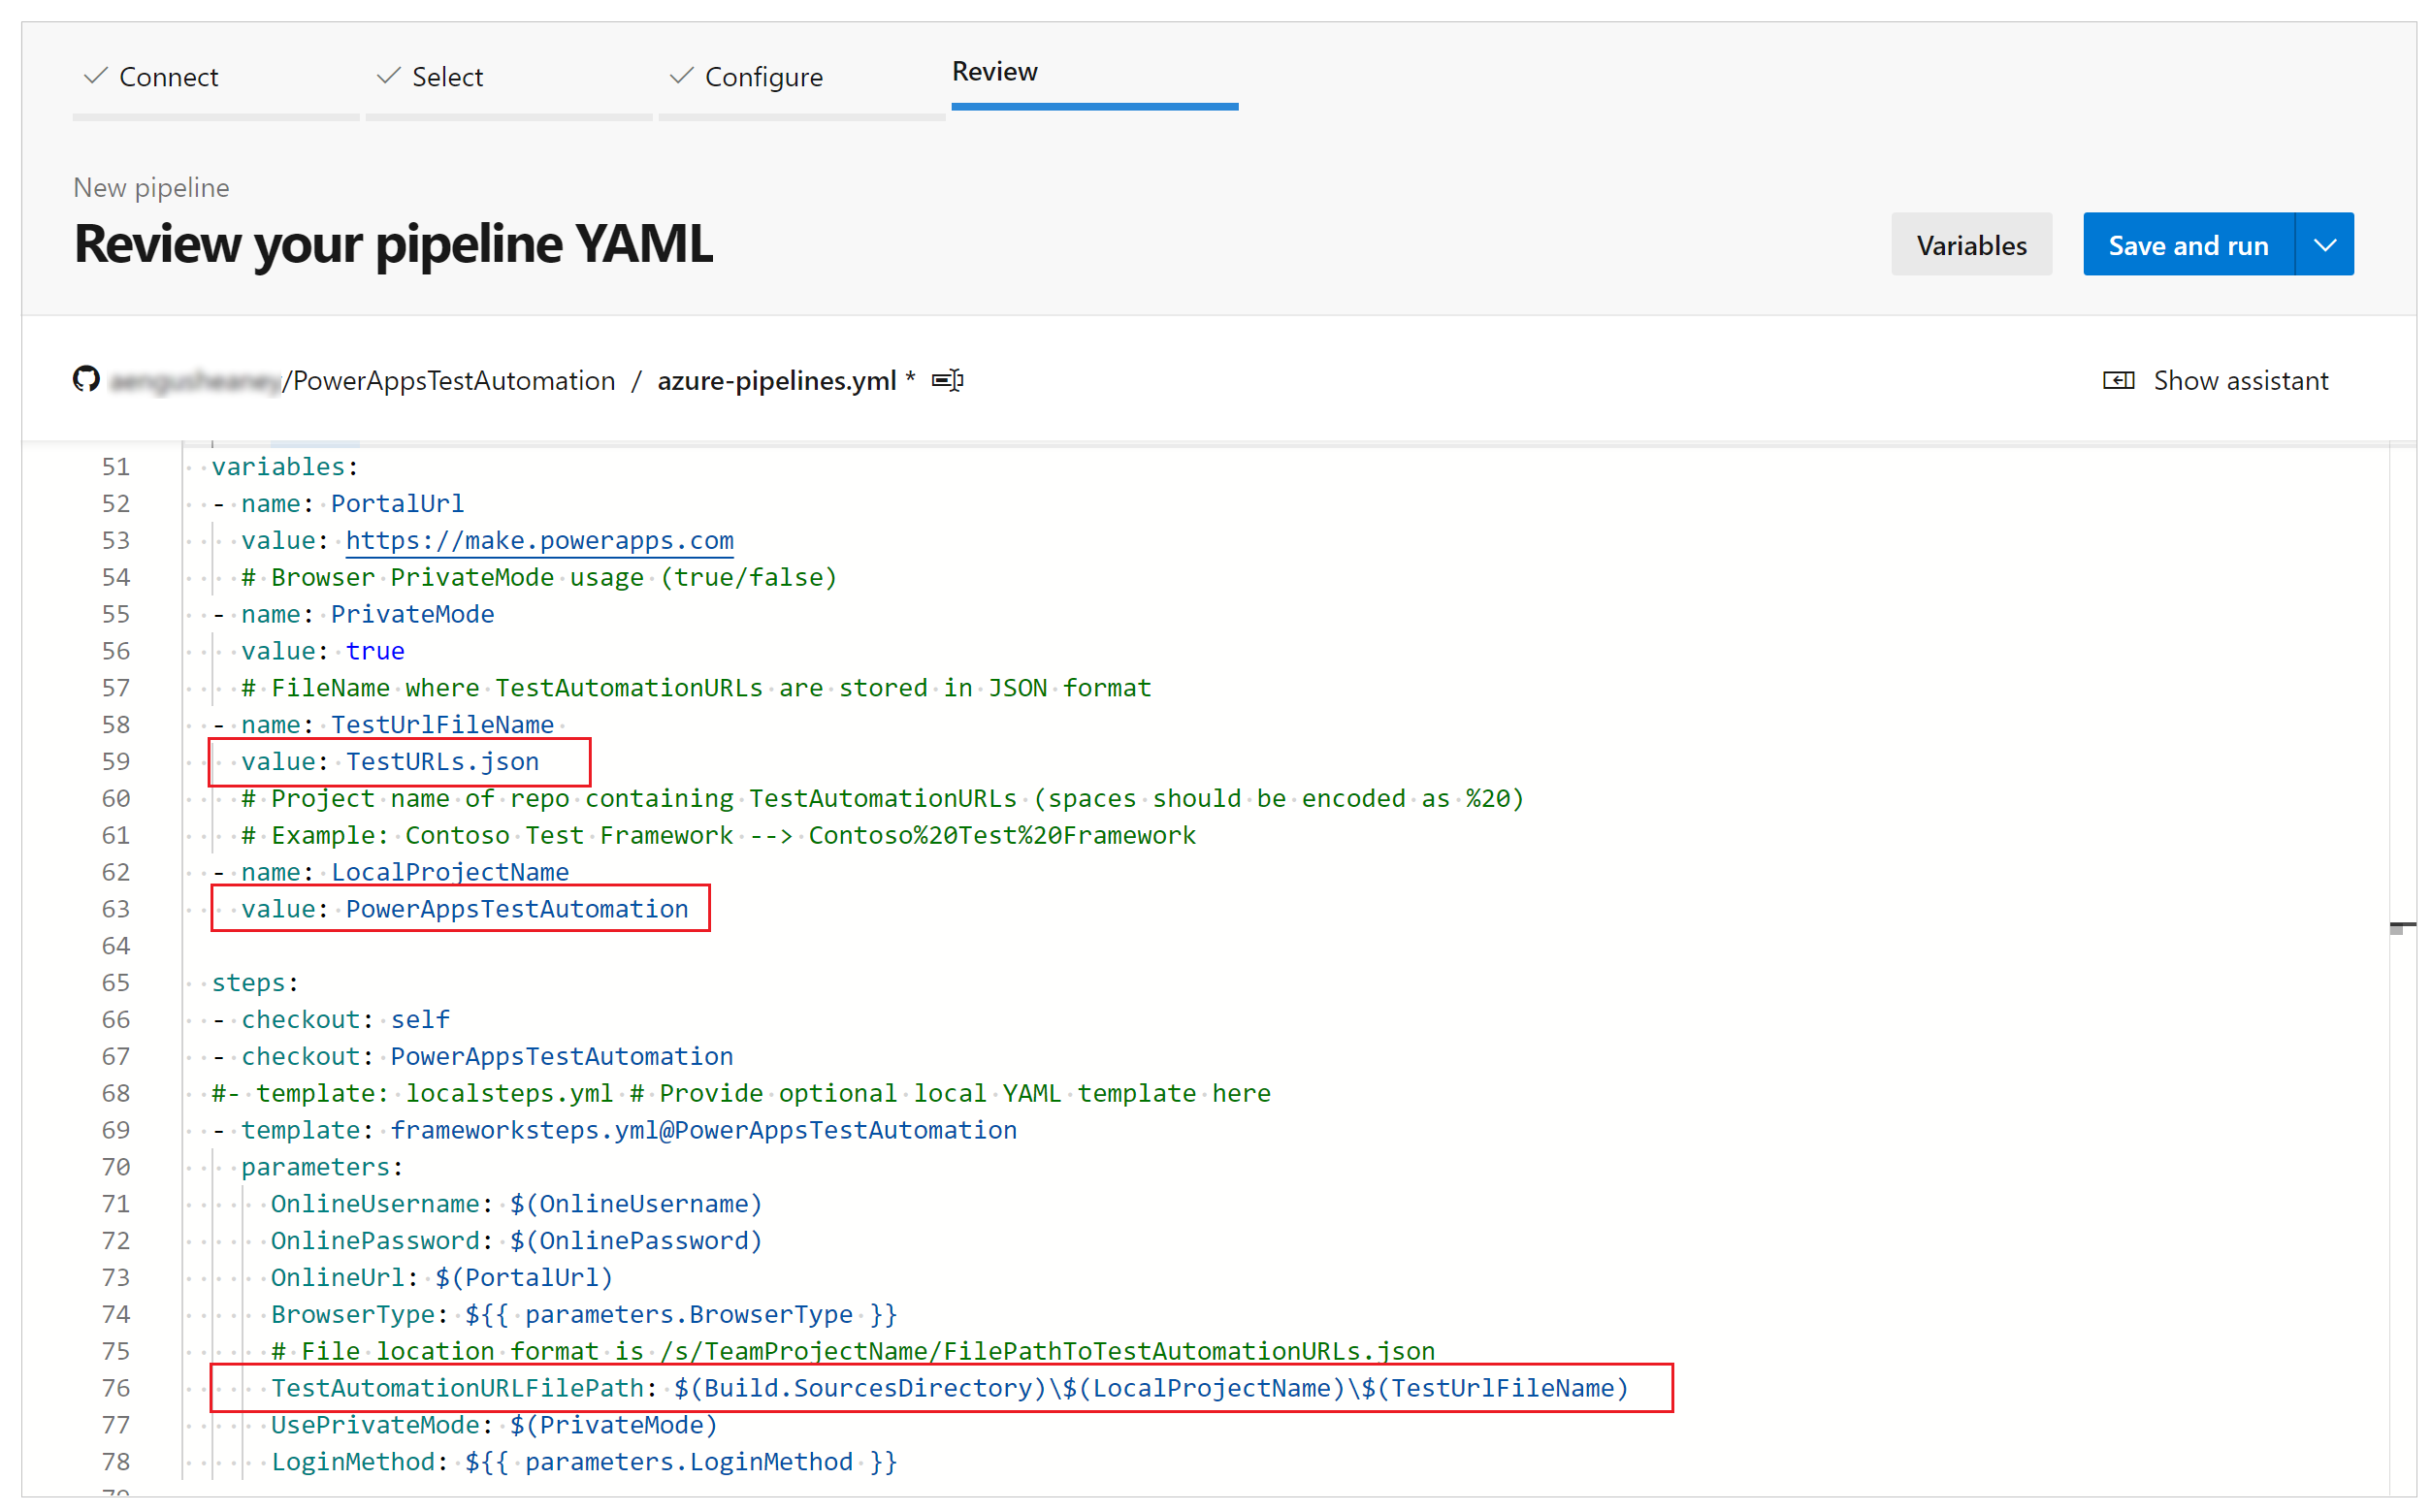Click the Variables button
The image size is (2432, 1512).
click(x=1968, y=243)
